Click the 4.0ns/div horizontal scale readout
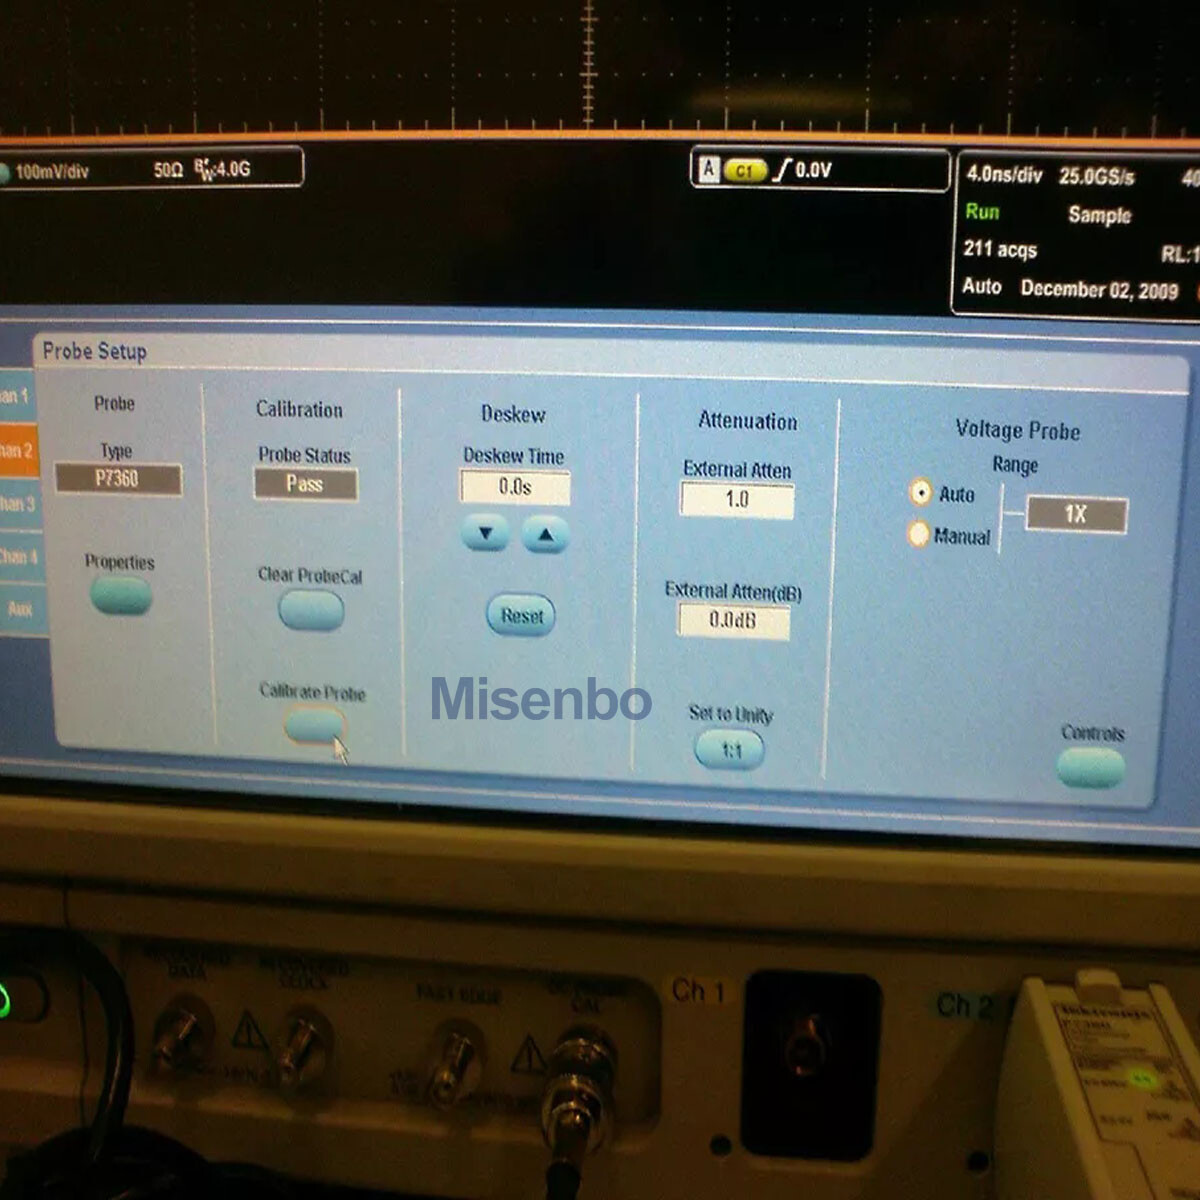 [x=1004, y=174]
